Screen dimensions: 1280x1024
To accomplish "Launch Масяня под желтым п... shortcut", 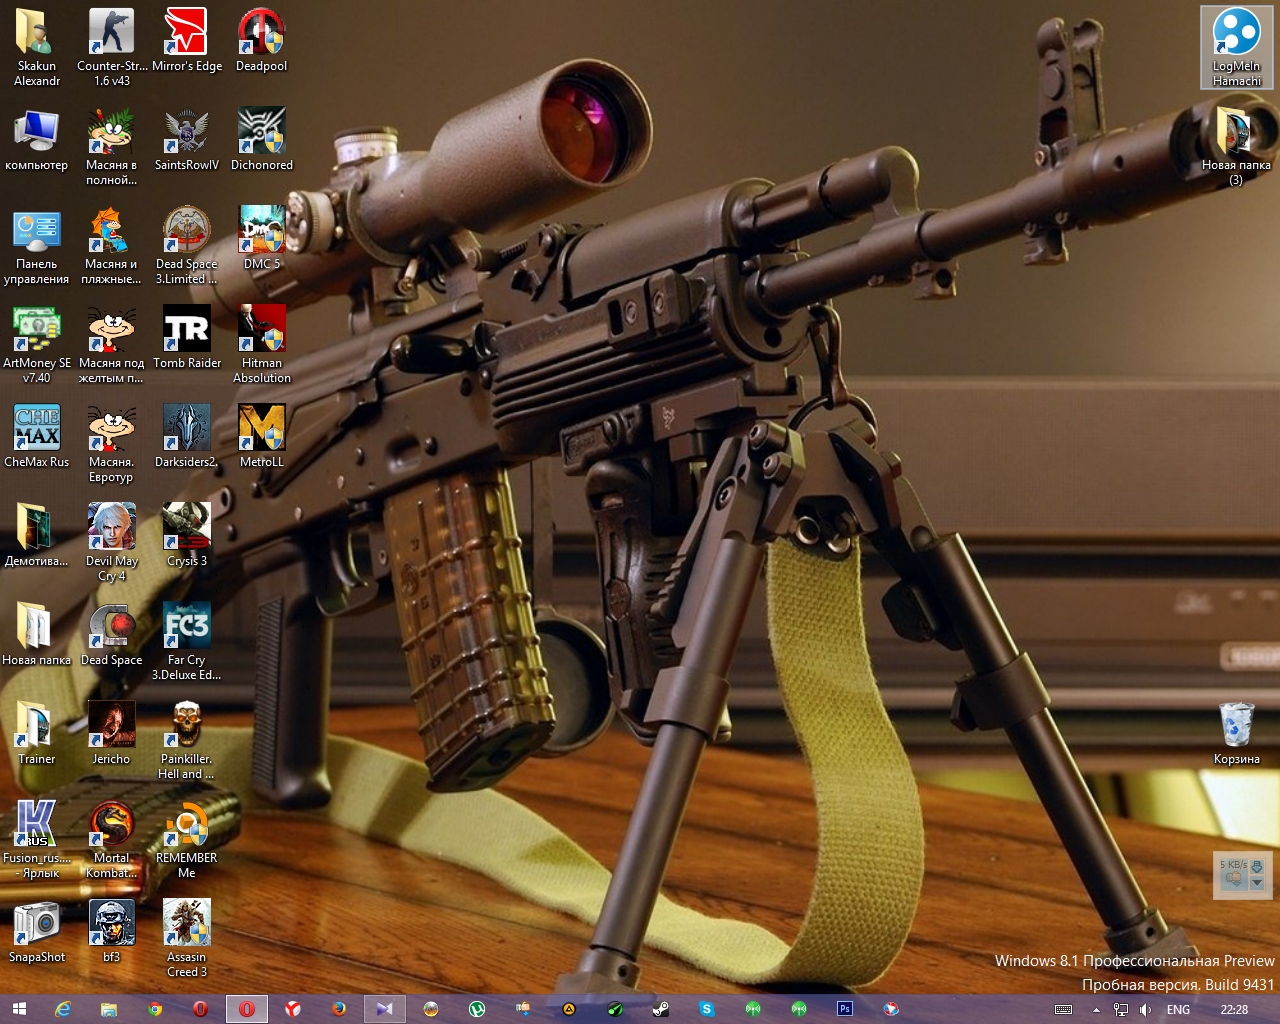I will pyautogui.click(x=112, y=344).
